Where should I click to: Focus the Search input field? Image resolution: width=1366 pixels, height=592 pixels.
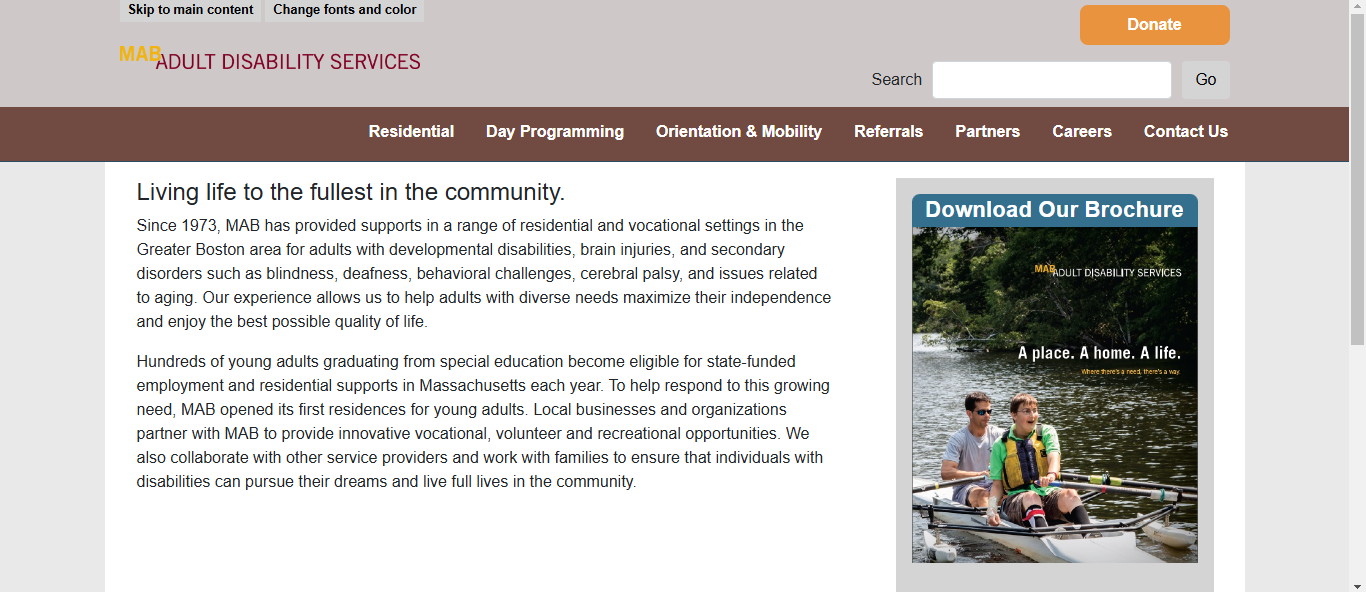[1052, 80]
